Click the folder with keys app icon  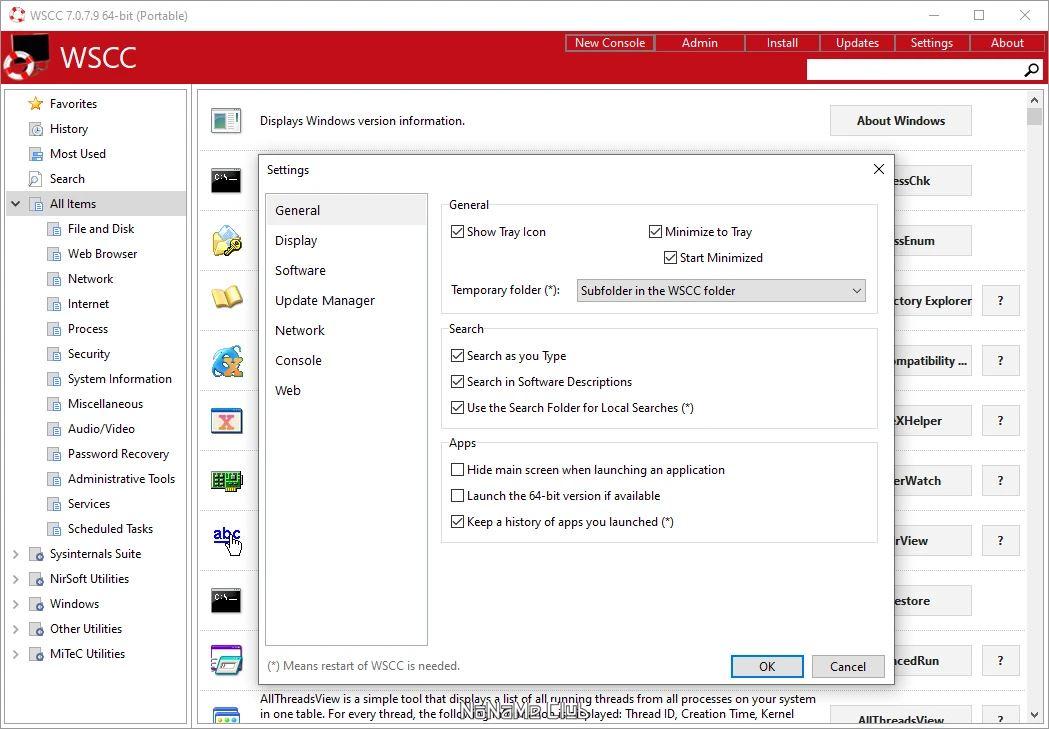[x=227, y=241]
